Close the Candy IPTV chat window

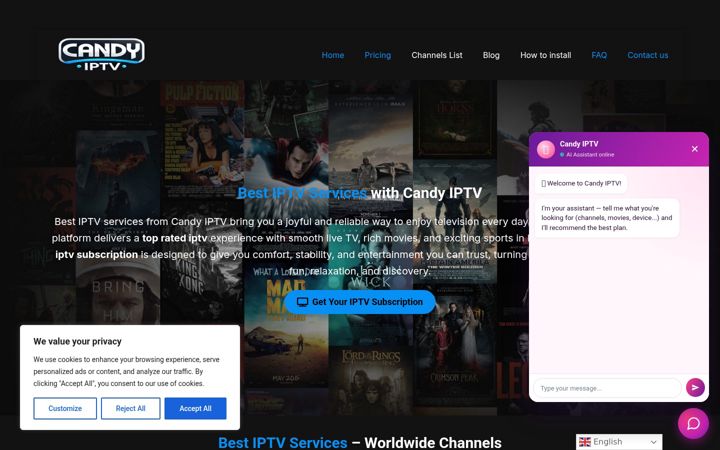pyautogui.click(x=694, y=149)
